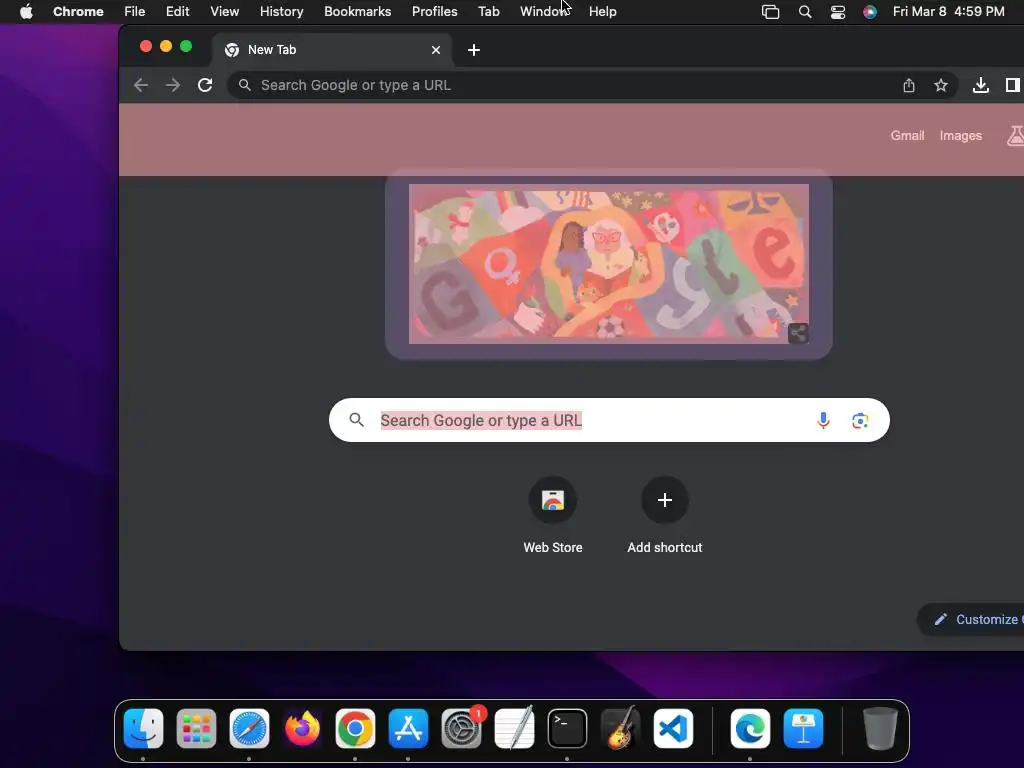Launch Visual Studio Code from the Dock
Image resolution: width=1024 pixels, height=768 pixels.
tap(673, 728)
